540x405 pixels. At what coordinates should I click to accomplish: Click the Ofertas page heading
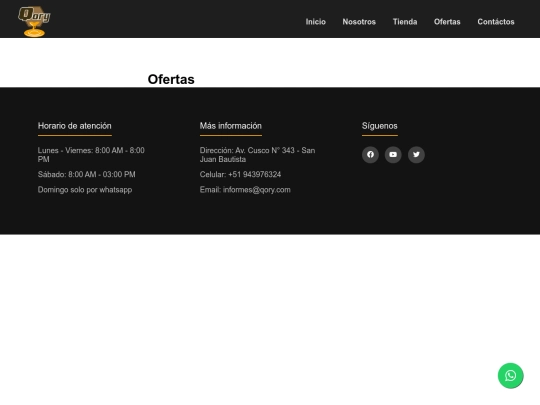click(x=171, y=79)
